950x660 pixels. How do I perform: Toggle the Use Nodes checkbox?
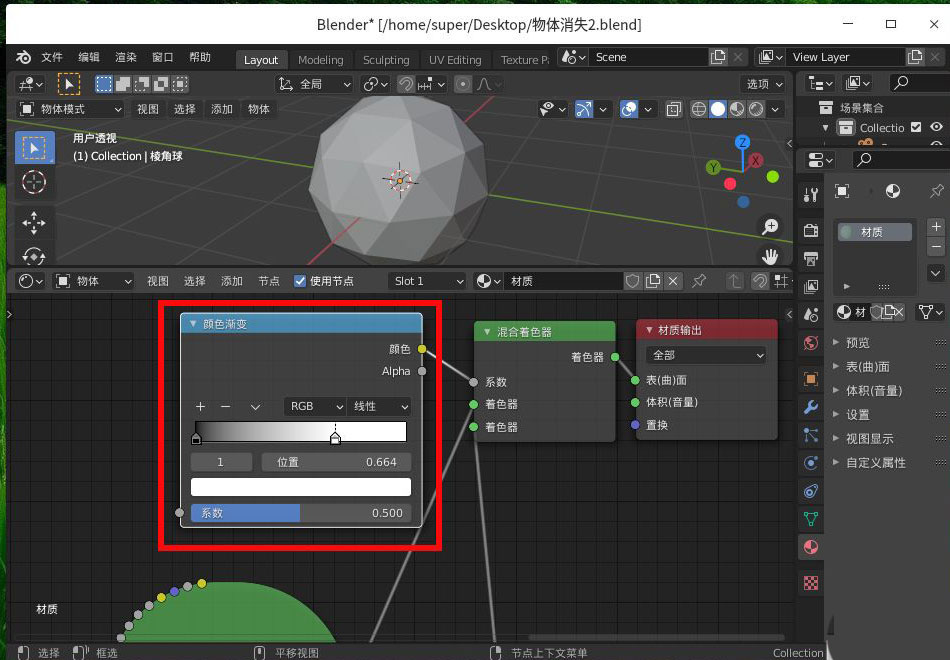(300, 281)
